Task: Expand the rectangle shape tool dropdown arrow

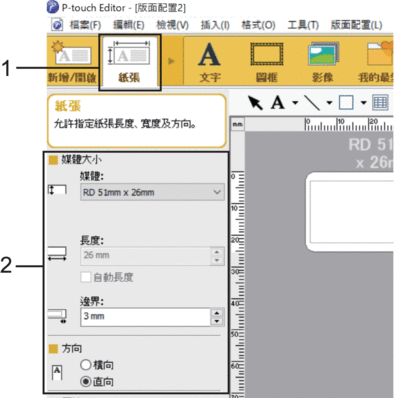Action: [x=363, y=103]
